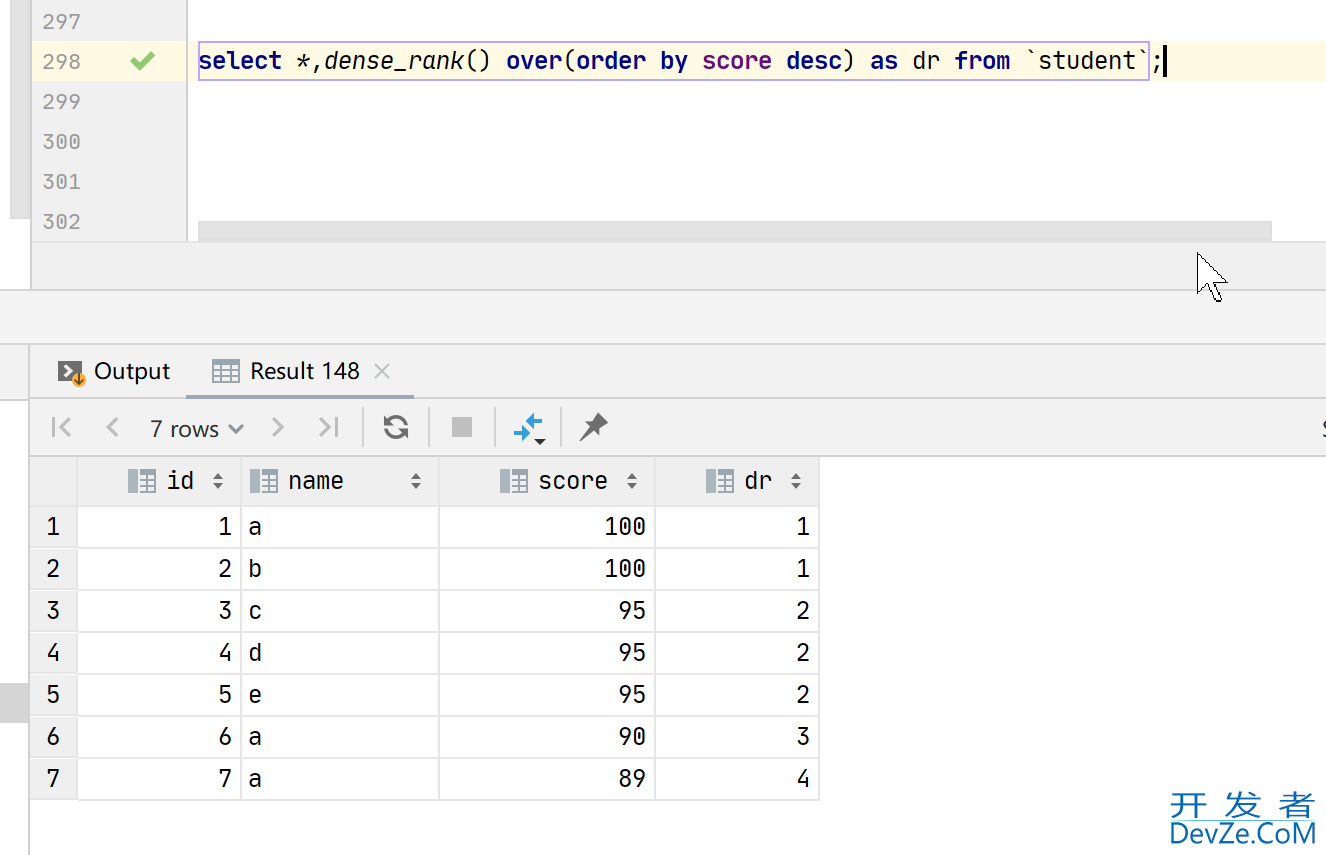This screenshot has width=1326, height=855.
Task: Select line number 300 in gutter
Action: tap(62, 141)
